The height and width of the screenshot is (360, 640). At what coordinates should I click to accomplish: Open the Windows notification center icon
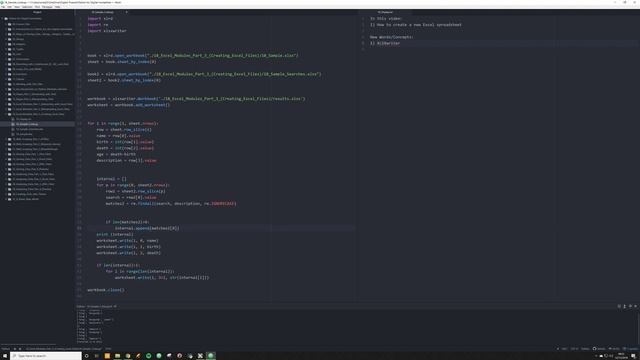pos(634,356)
